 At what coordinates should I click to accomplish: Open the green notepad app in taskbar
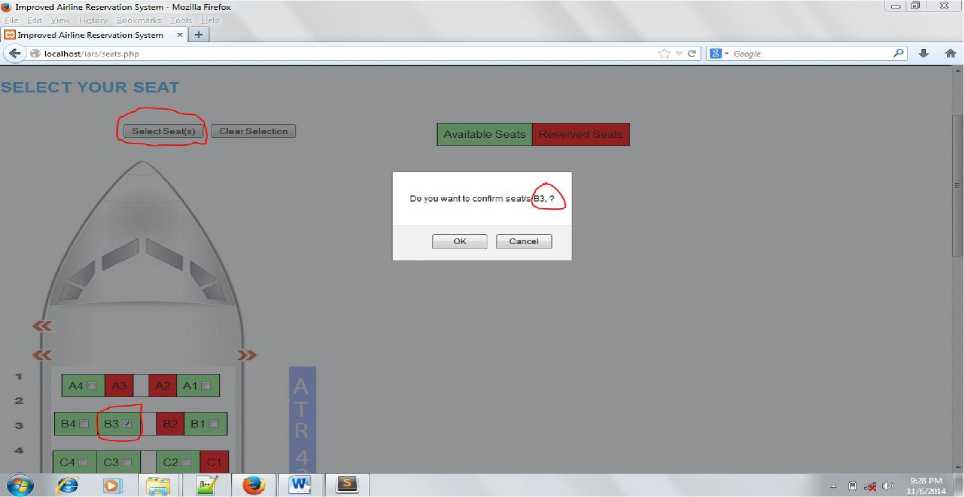coord(207,485)
